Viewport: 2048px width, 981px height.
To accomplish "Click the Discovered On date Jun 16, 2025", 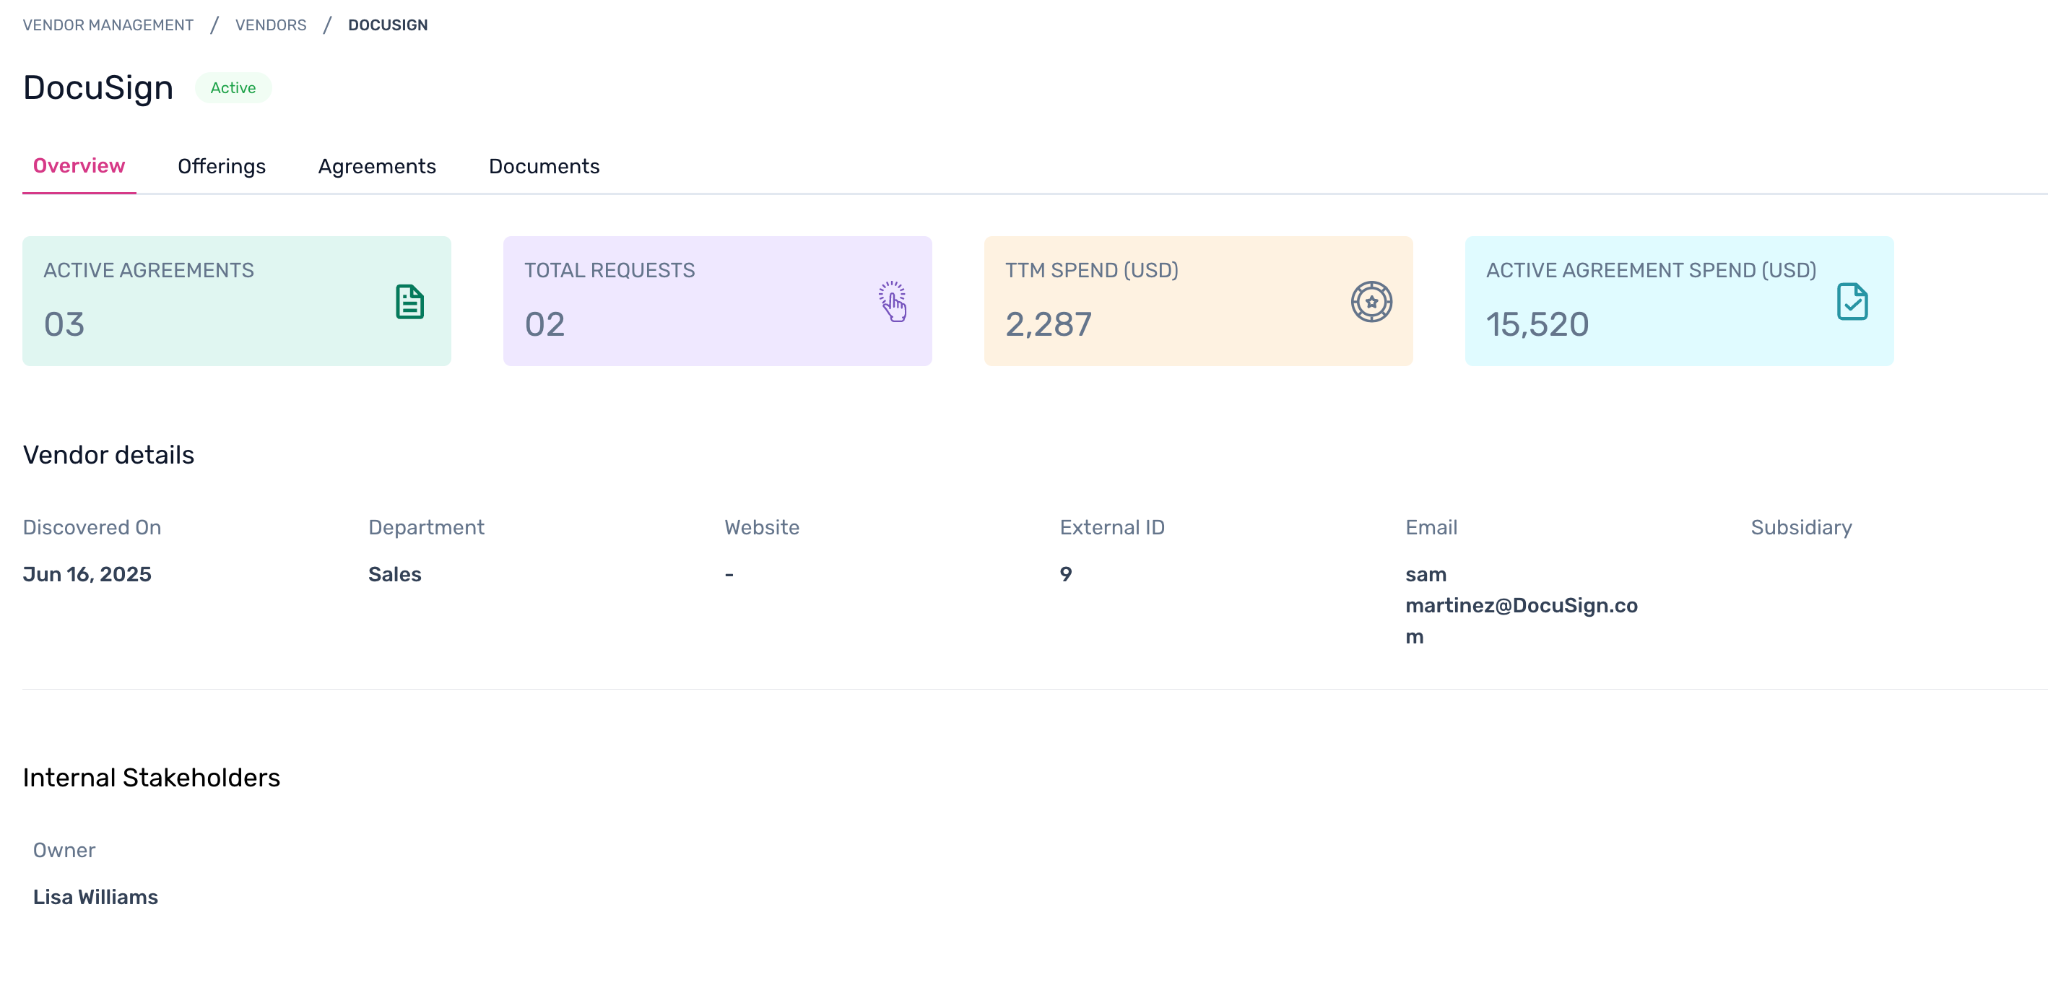I will pyautogui.click(x=87, y=574).
